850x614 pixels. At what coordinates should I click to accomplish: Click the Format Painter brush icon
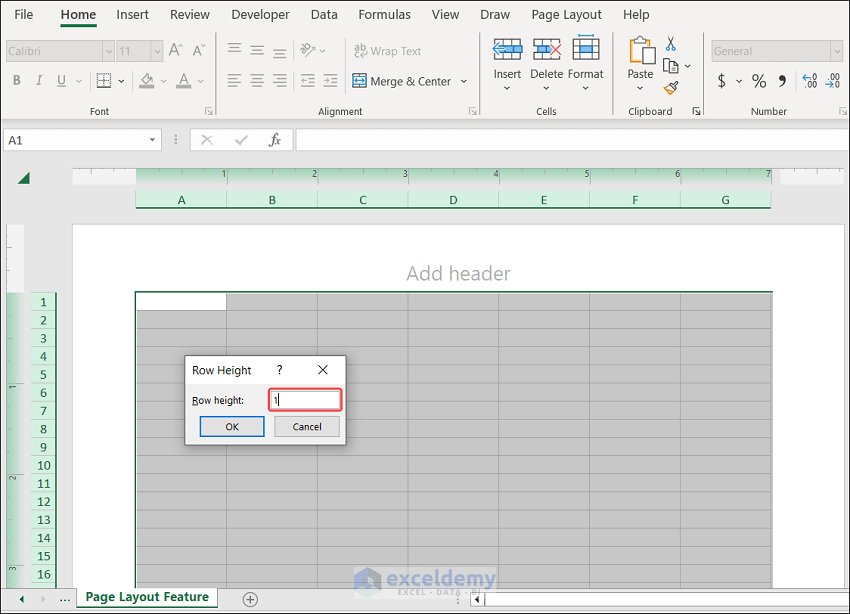click(x=671, y=88)
